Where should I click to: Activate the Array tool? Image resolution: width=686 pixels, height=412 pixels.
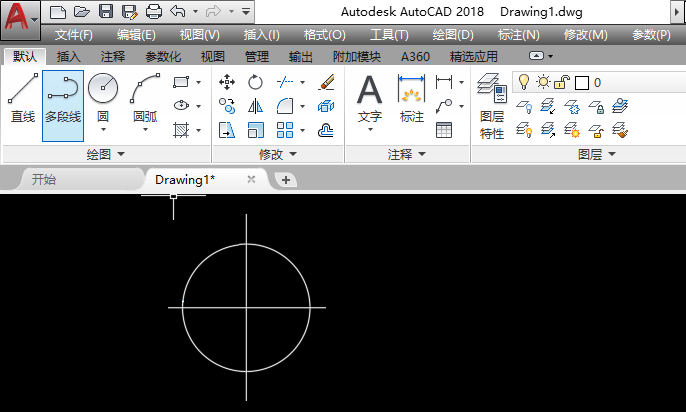coord(285,130)
